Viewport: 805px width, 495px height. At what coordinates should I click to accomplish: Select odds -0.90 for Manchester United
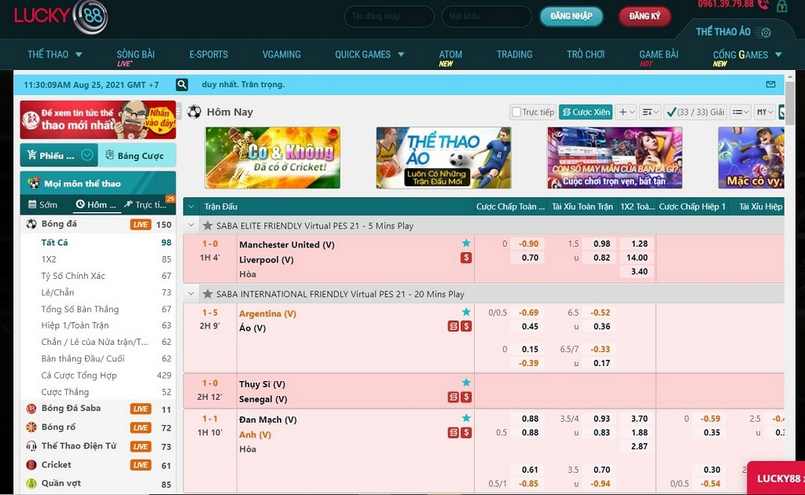tap(528, 244)
